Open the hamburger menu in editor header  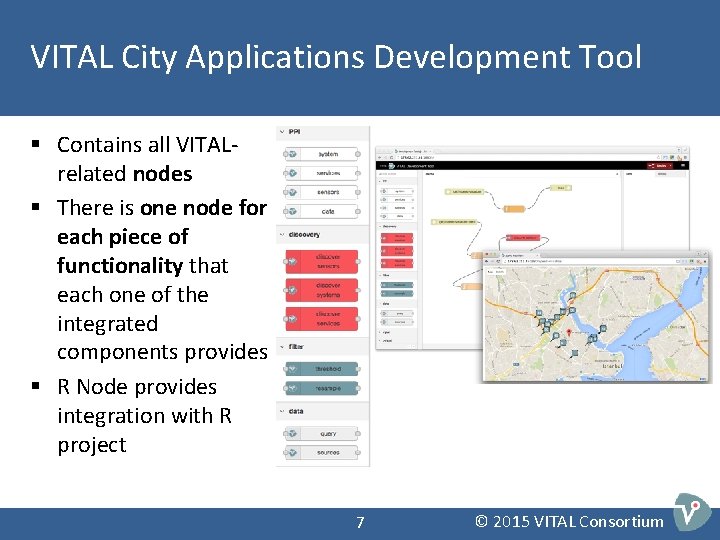tap(683, 165)
